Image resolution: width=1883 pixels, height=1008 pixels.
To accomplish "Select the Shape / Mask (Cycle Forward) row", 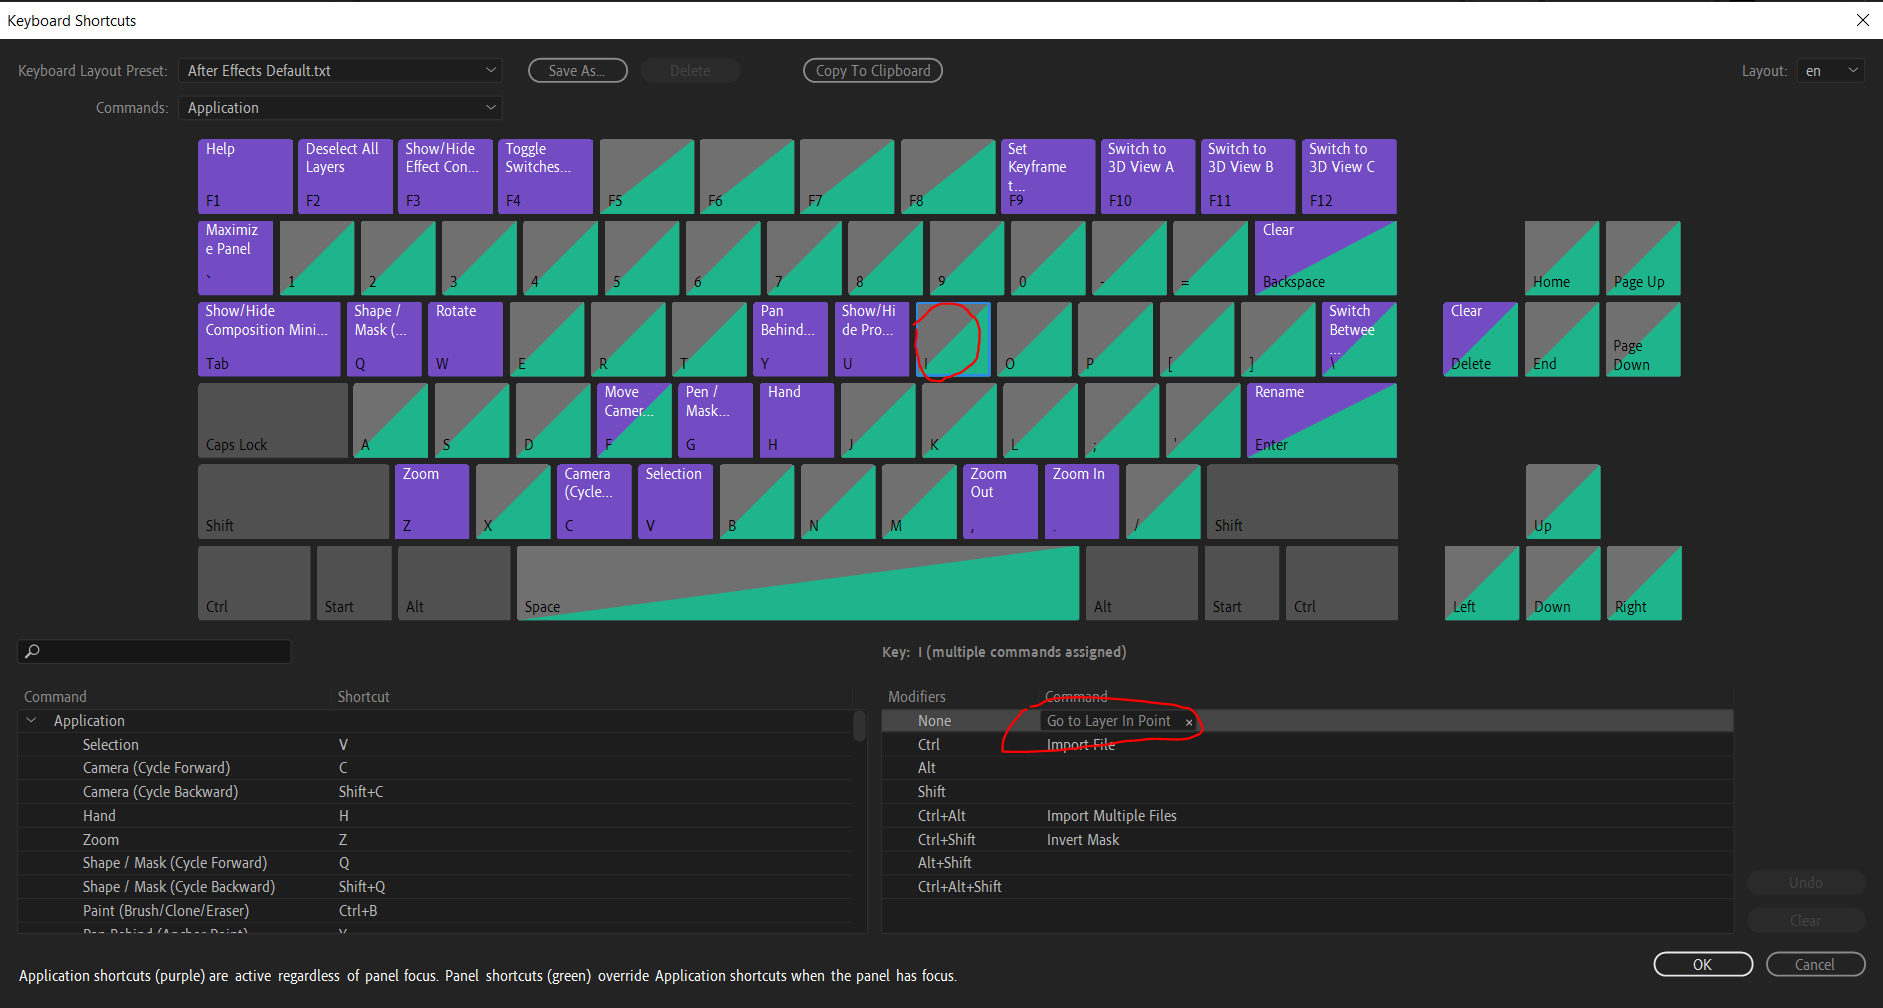I will click(x=436, y=863).
